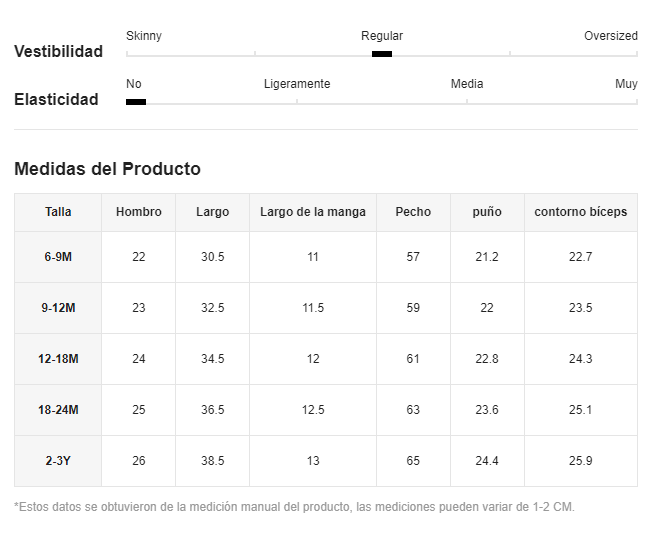The width and height of the screenshot is (664, 534).
Task: Select the 2-3Y size row label
Action: click(58, 461)
